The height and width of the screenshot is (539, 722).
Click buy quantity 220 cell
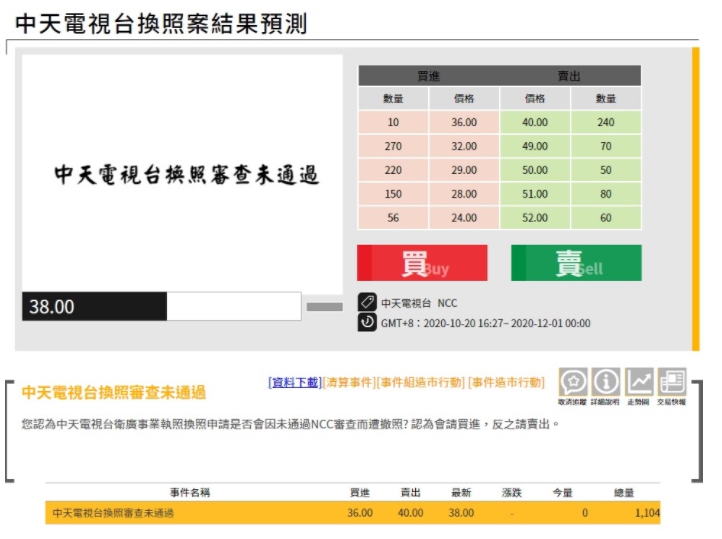[x=393, y=170]
